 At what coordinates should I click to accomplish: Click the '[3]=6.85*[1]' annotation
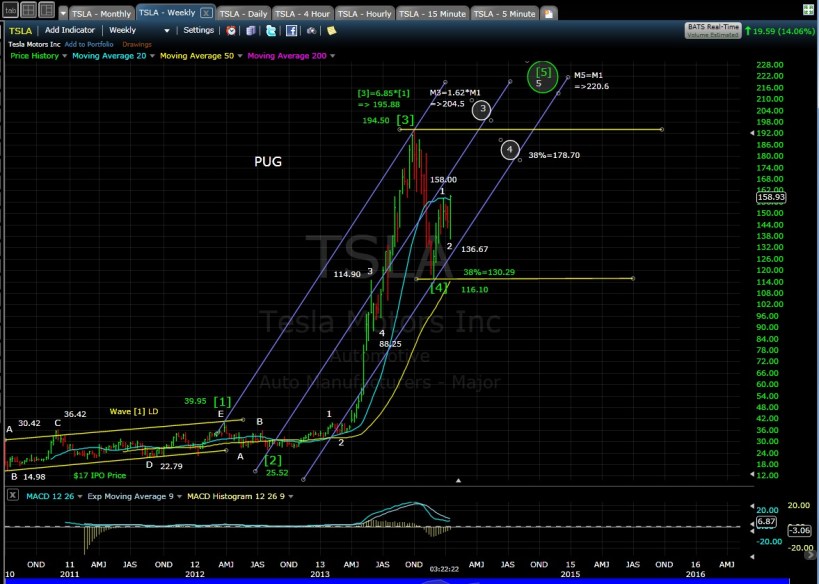click(x=383, y=94)
